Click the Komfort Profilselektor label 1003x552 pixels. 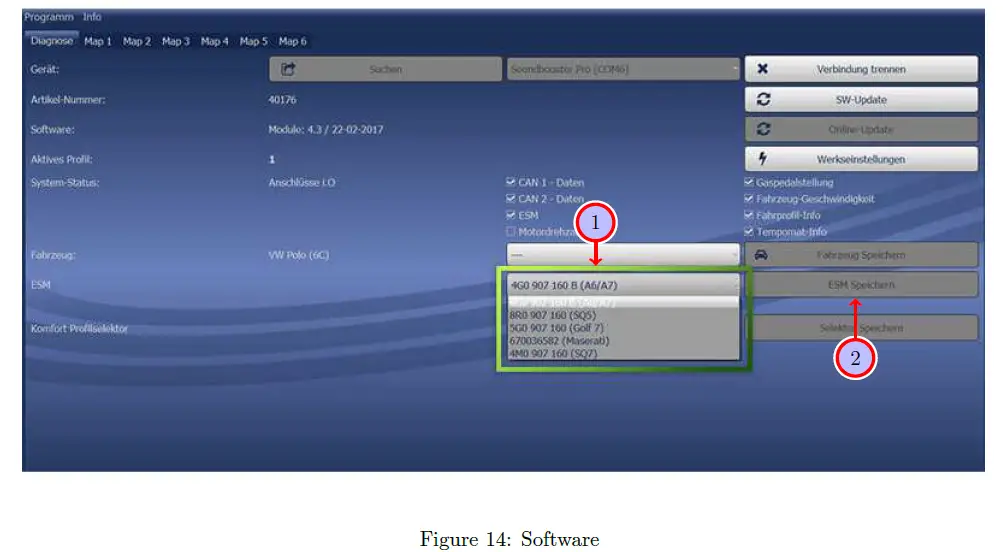tap(79, 329)
